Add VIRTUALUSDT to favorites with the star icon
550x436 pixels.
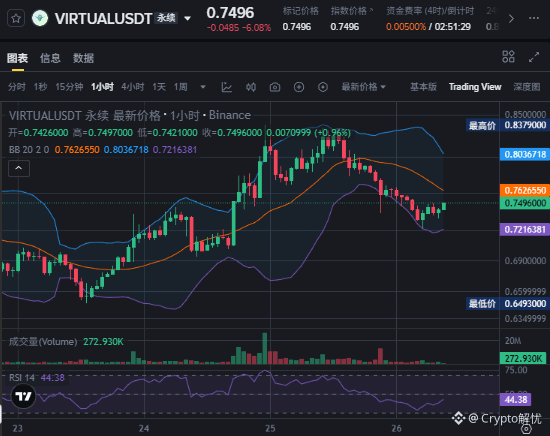[16, 18]
